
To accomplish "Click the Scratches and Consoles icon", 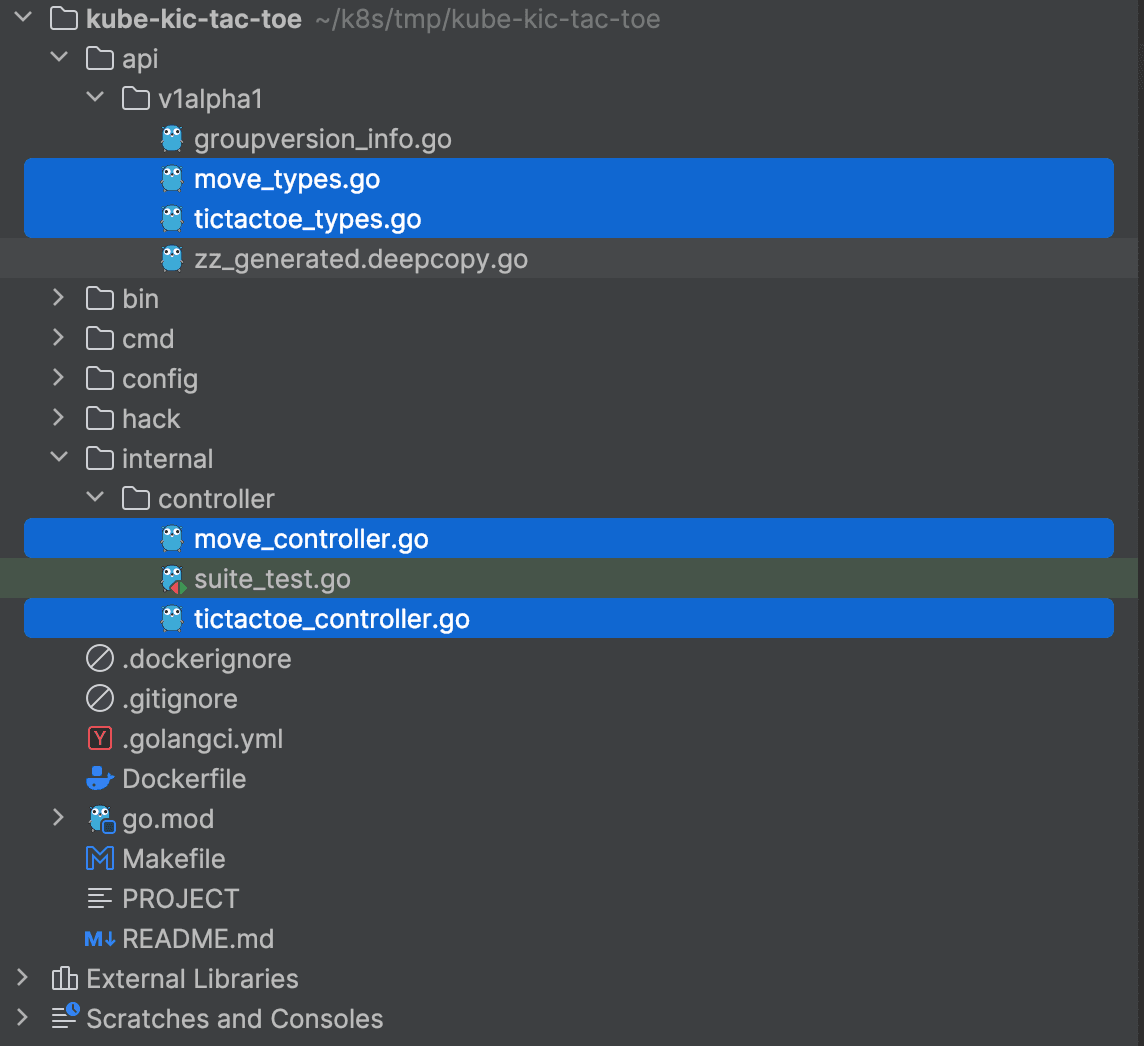I will click(x=64, y=1019).
